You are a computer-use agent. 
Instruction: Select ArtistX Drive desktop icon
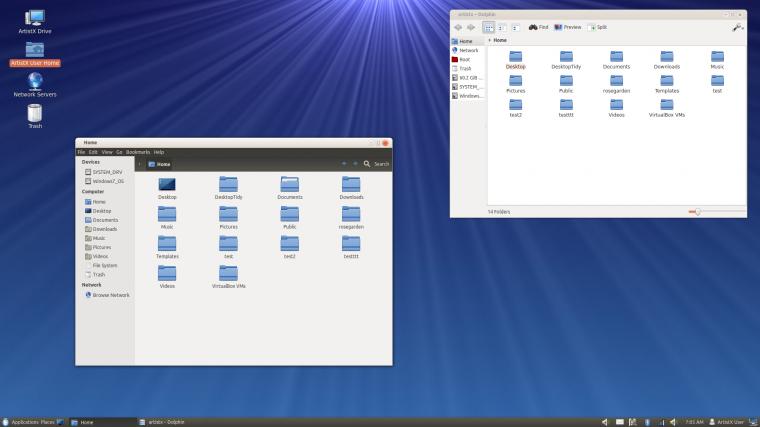coord(35,22)
